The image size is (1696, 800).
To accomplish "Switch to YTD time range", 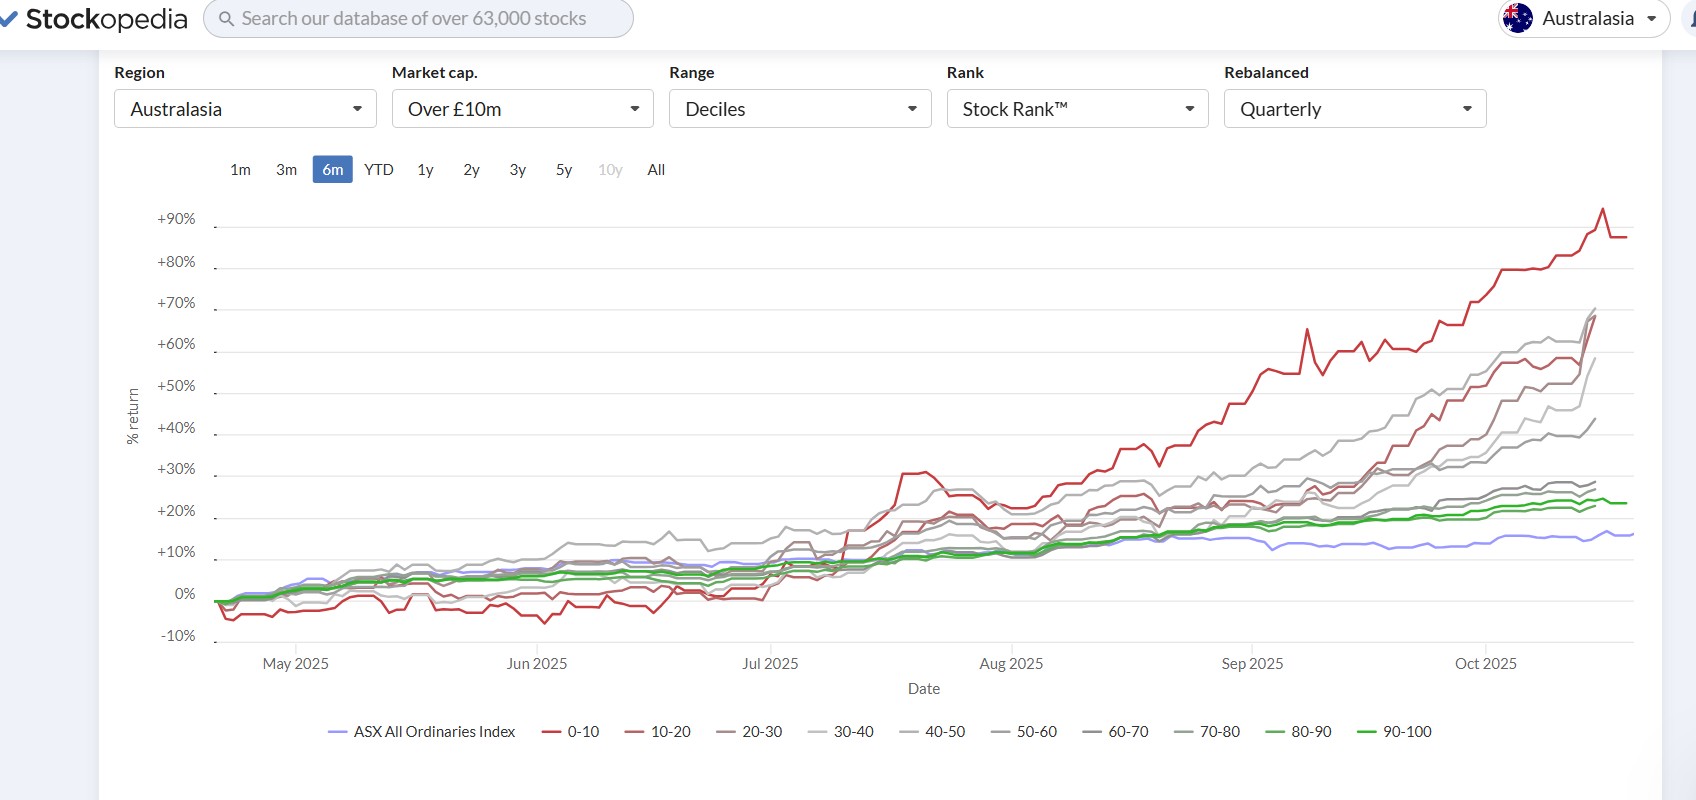I will click(x=378, y=170).
